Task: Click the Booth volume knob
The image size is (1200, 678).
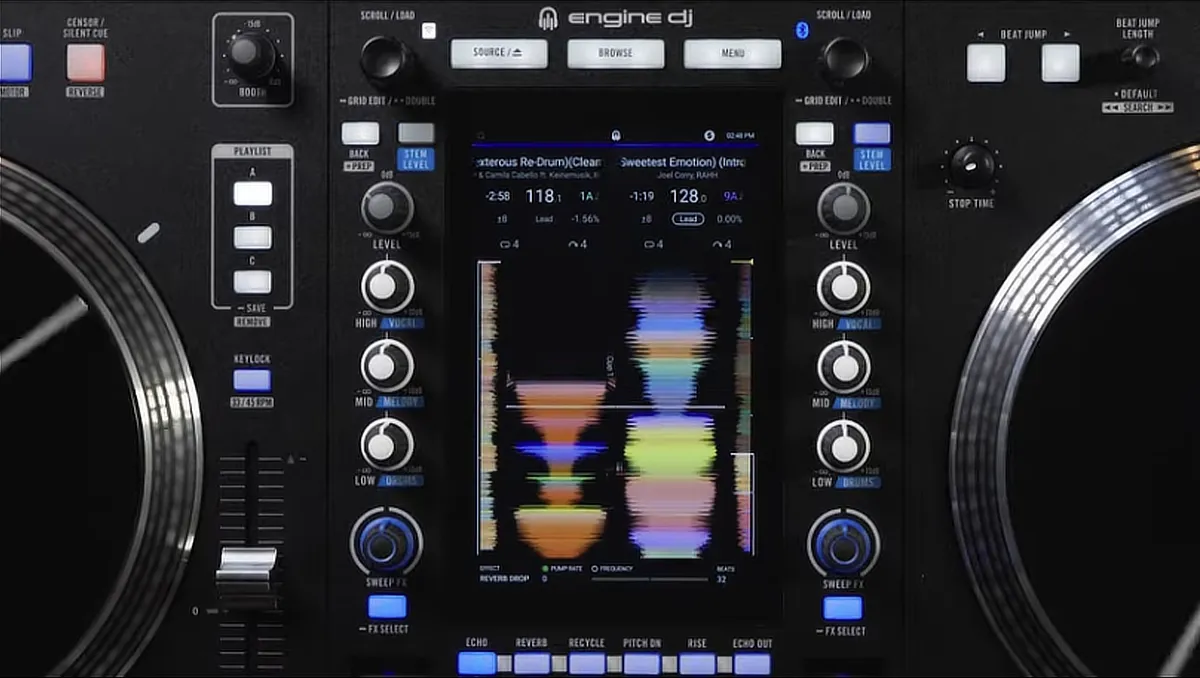Action: point(253,54)
